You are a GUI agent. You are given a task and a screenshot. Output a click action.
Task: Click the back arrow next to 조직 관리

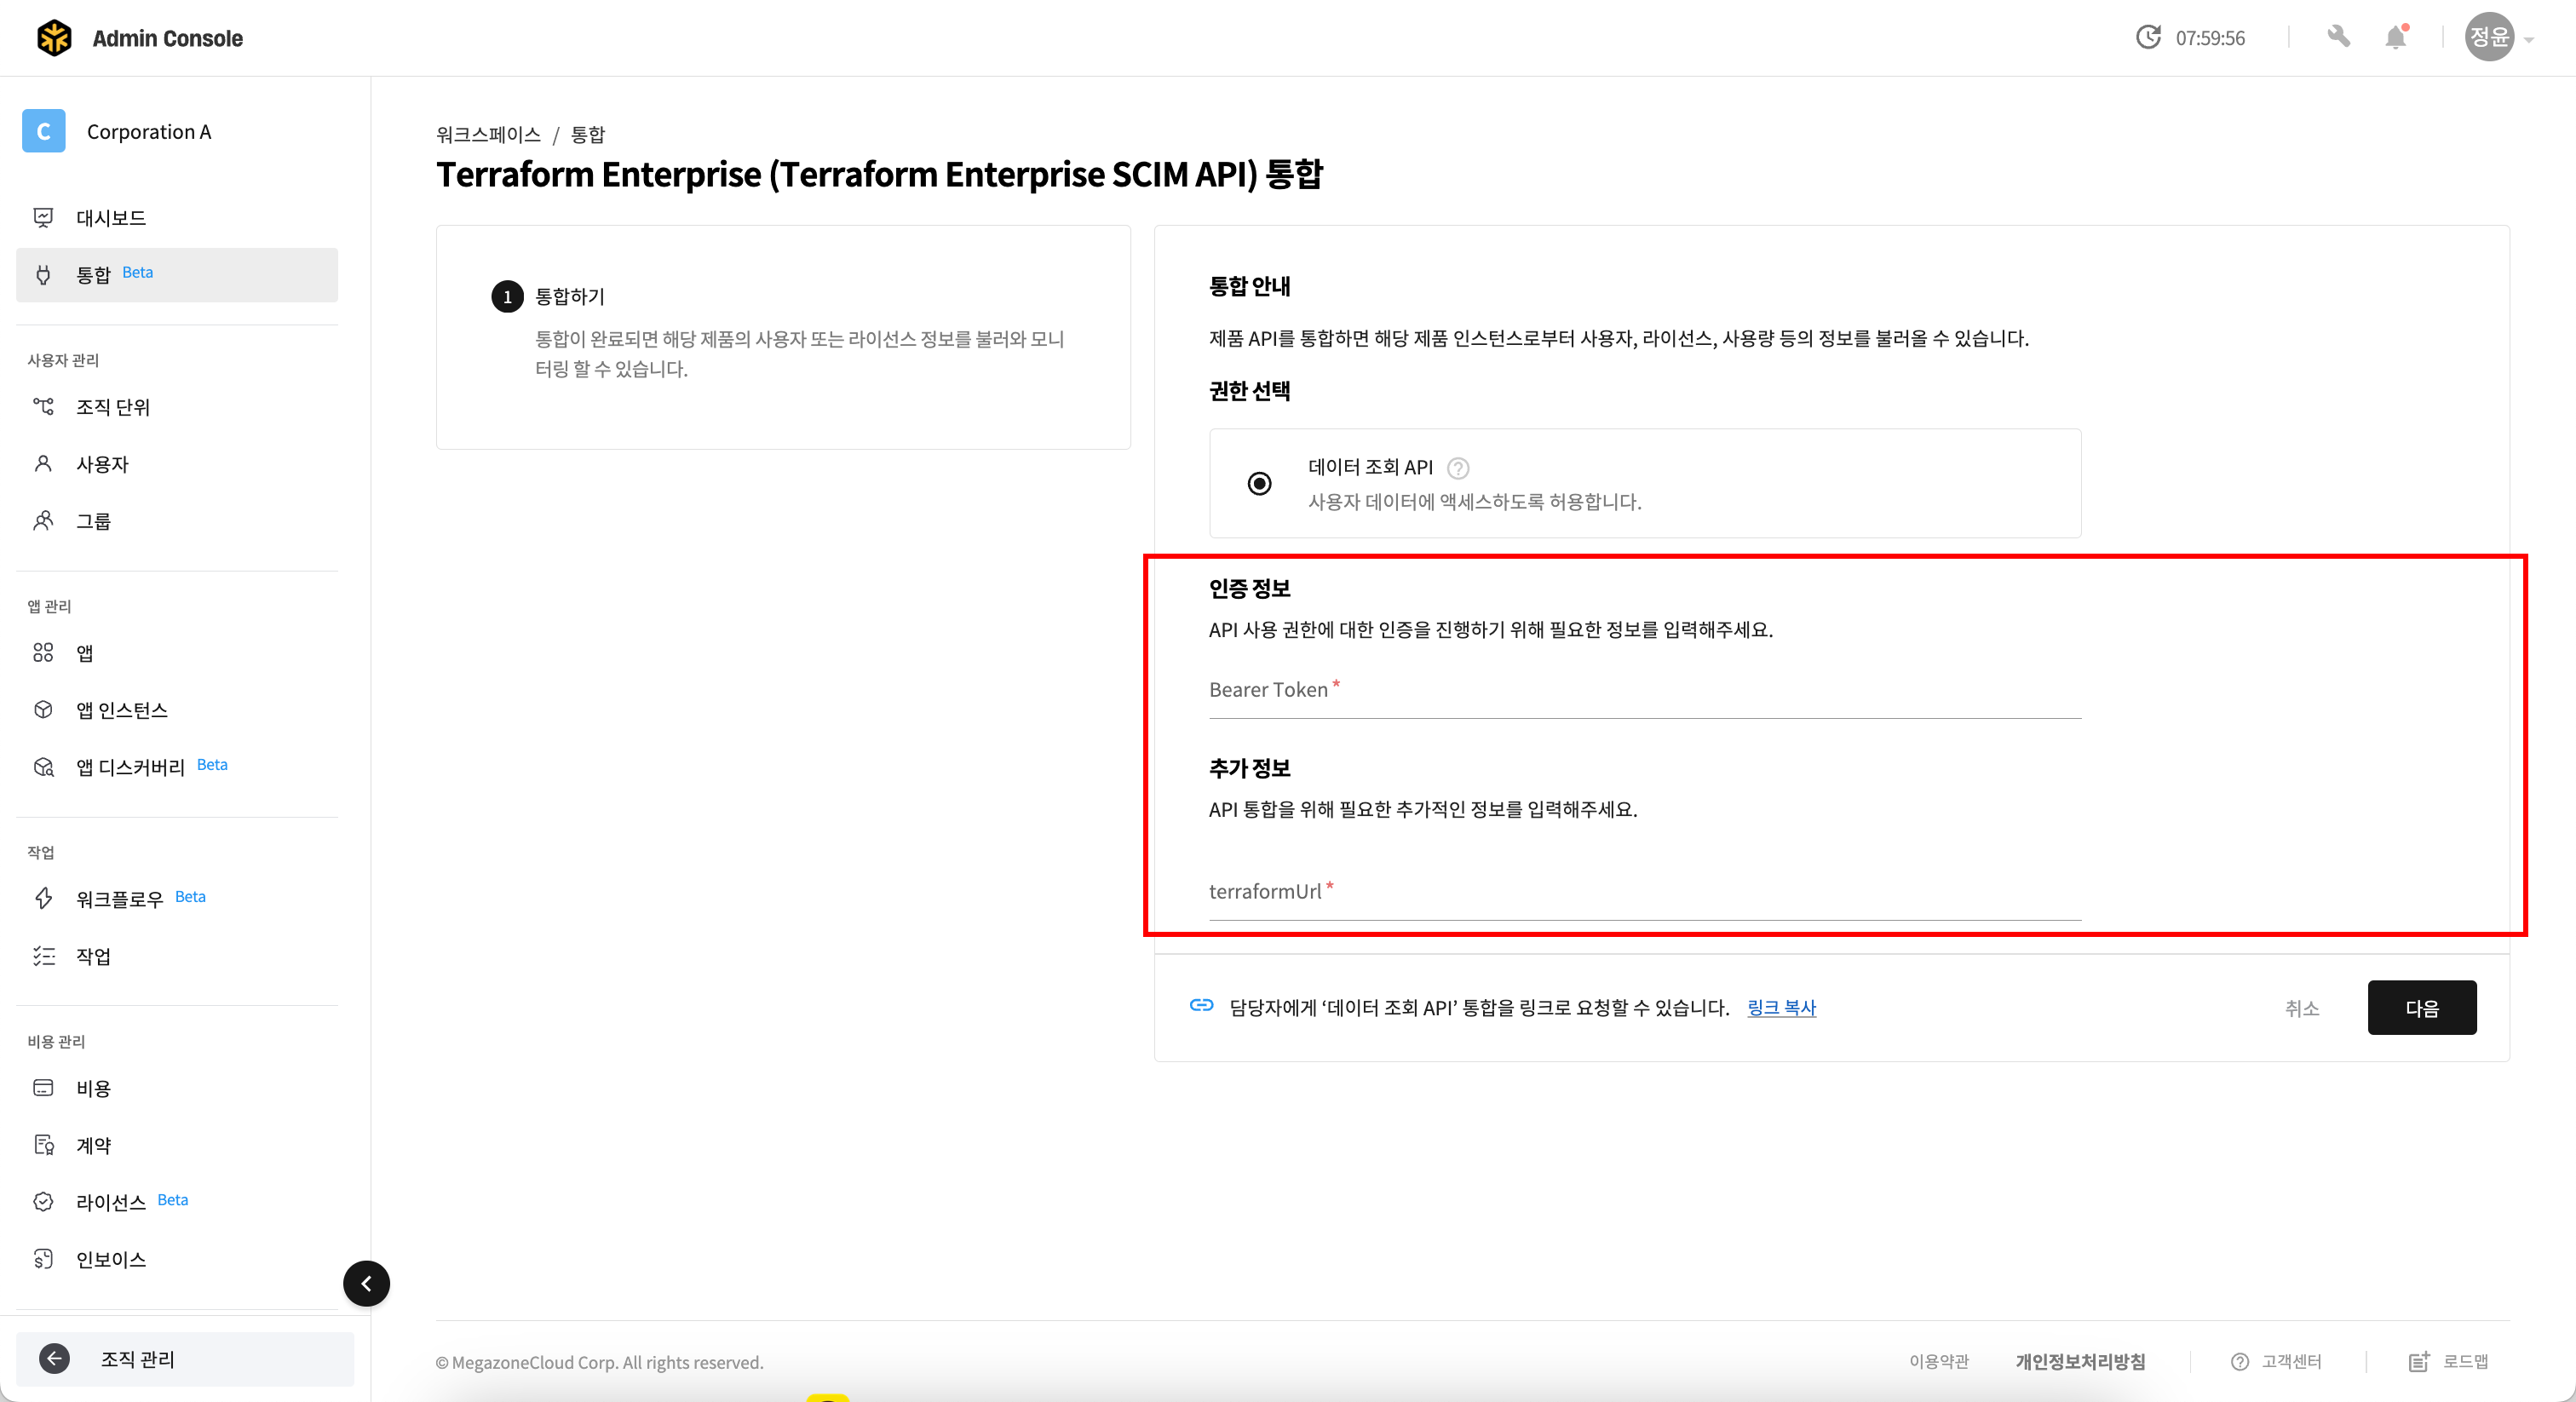click(x=54, y=1358)
